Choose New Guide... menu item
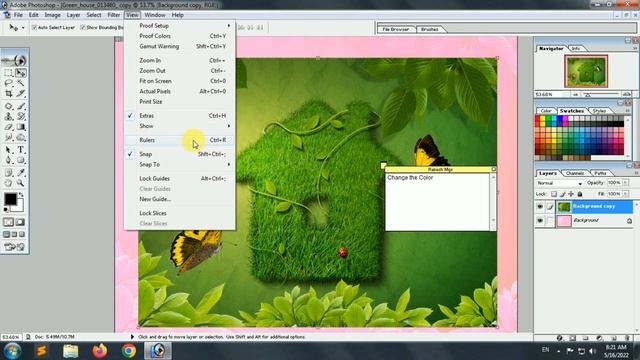This screenshot has width=640, height=360. 180,199
